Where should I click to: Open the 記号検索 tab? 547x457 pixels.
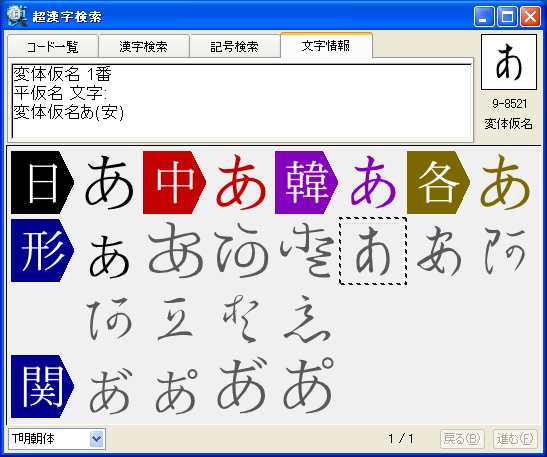point(234,46)
